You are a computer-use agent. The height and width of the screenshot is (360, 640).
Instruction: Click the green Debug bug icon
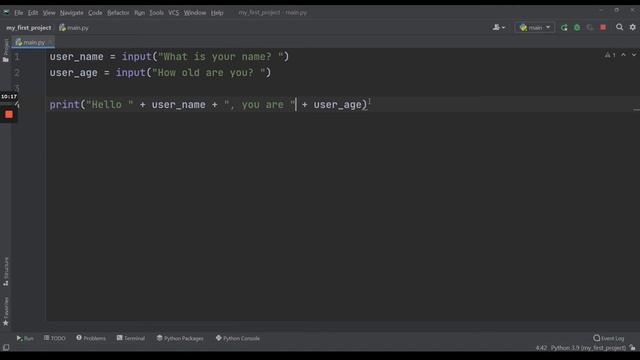(577, 27)
